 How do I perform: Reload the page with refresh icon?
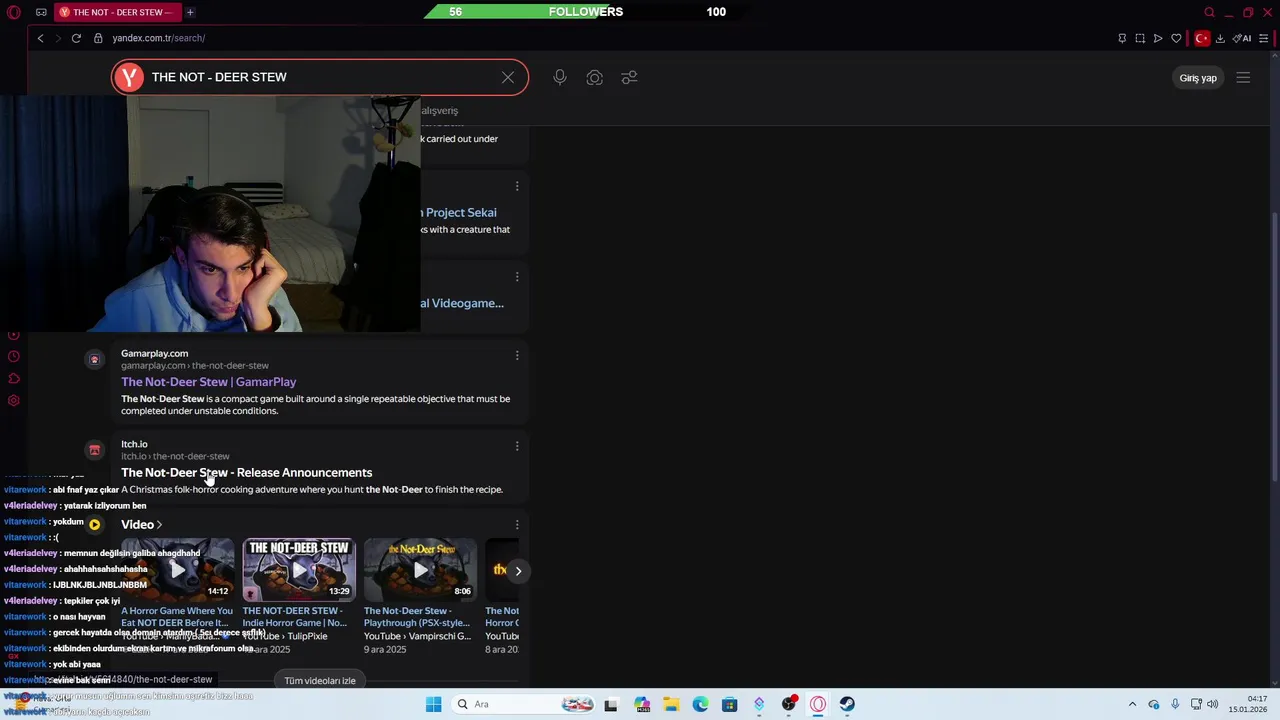pyautogui.click(x=76, y=38)
